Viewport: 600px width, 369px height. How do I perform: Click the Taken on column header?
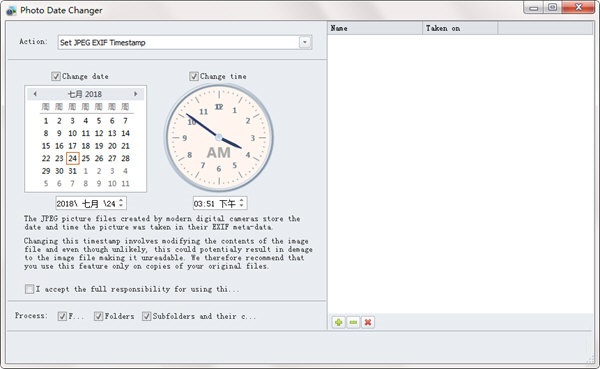coord(460,28)
